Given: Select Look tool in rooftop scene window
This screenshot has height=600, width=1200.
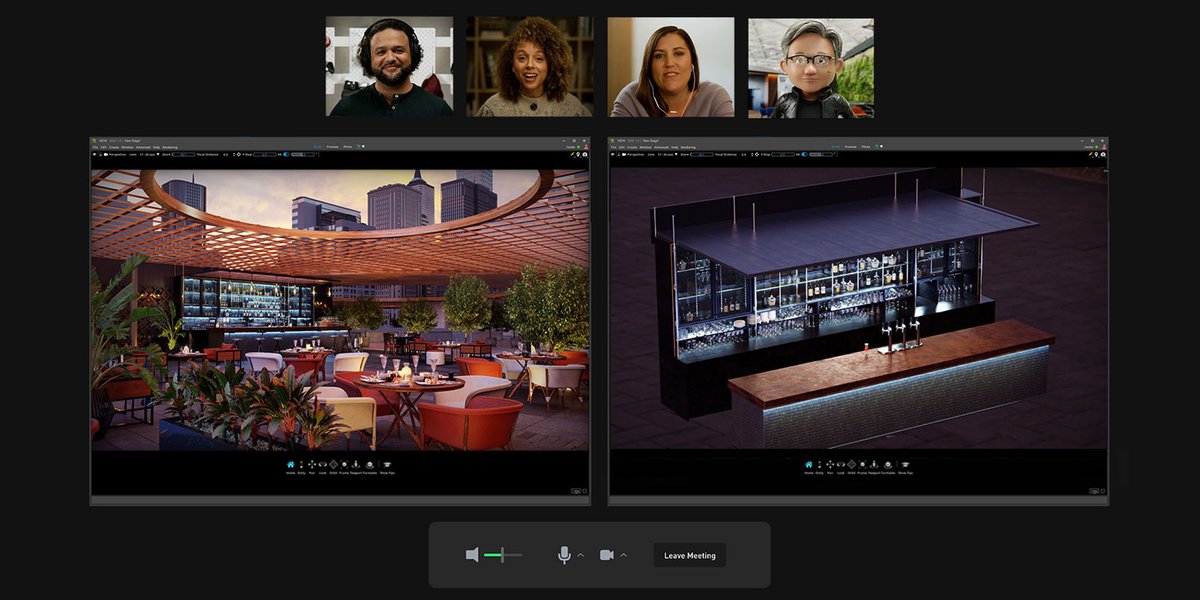Looking at the screenshot, I should (x=323, y=466).
